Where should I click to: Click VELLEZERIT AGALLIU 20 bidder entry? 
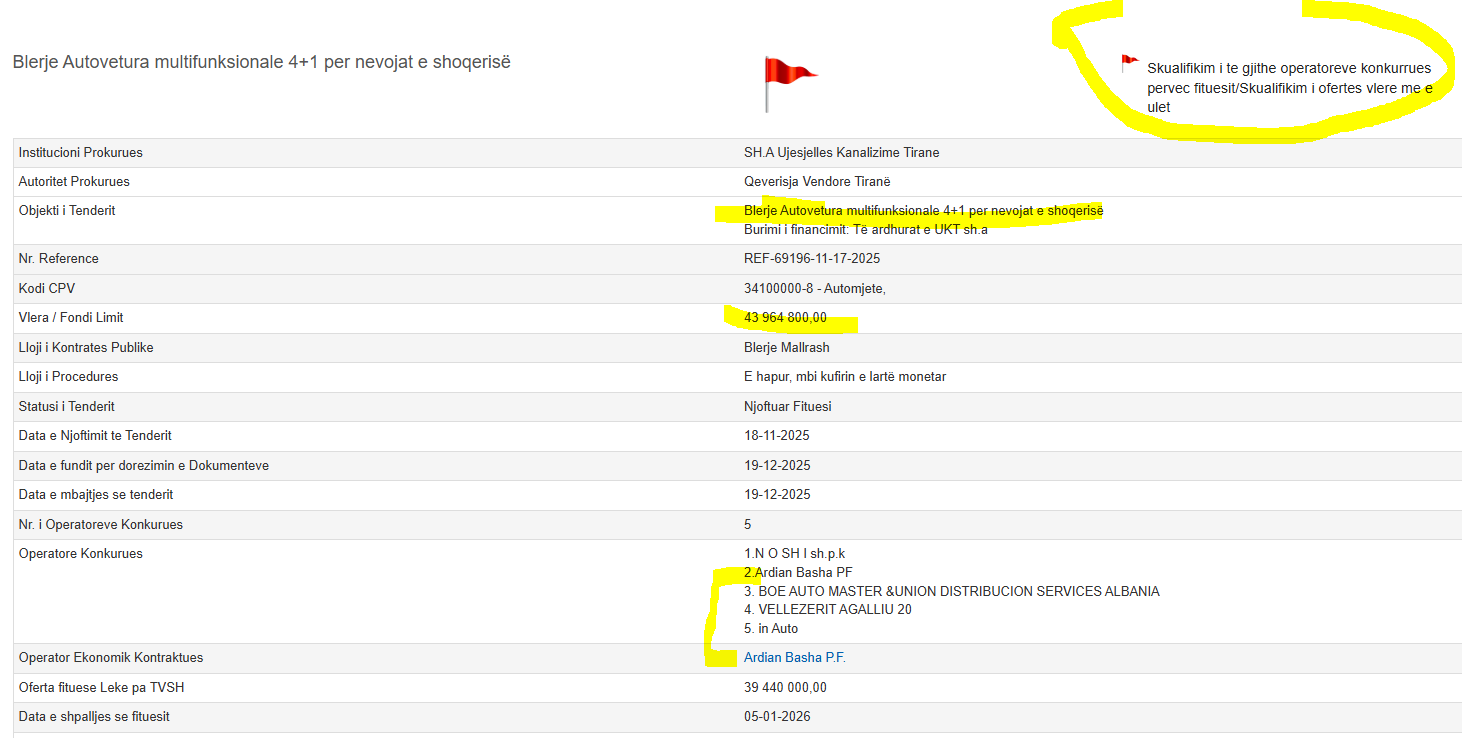(x=827, y=610)
